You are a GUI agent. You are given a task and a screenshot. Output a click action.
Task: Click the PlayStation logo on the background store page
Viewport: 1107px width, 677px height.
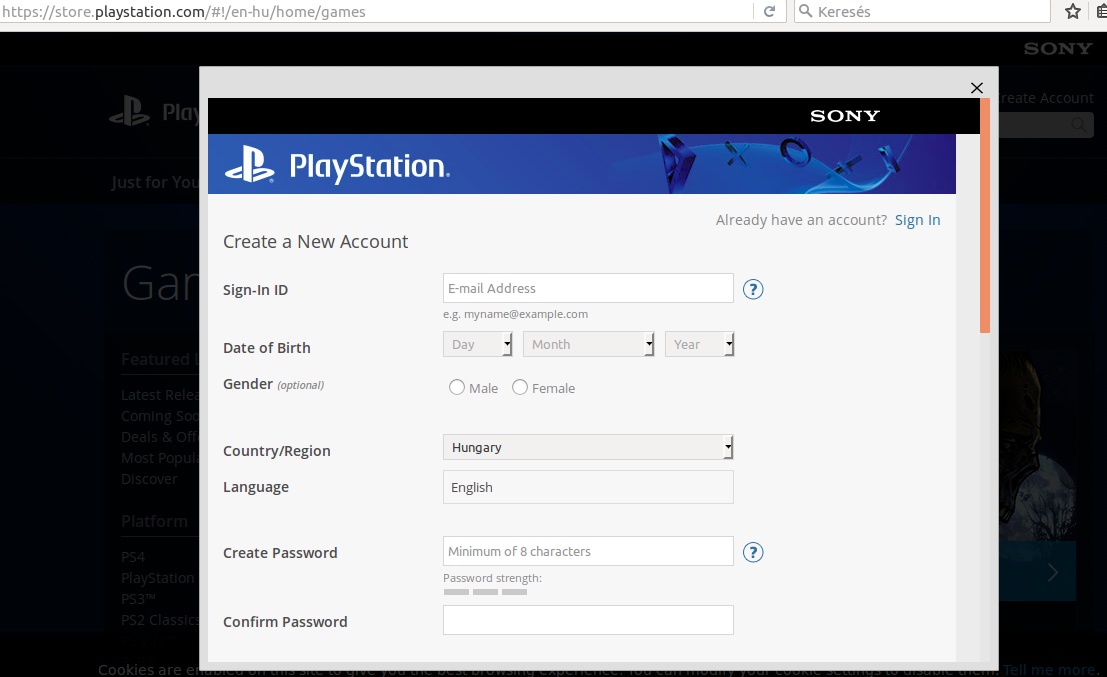[x=155, y=112]
